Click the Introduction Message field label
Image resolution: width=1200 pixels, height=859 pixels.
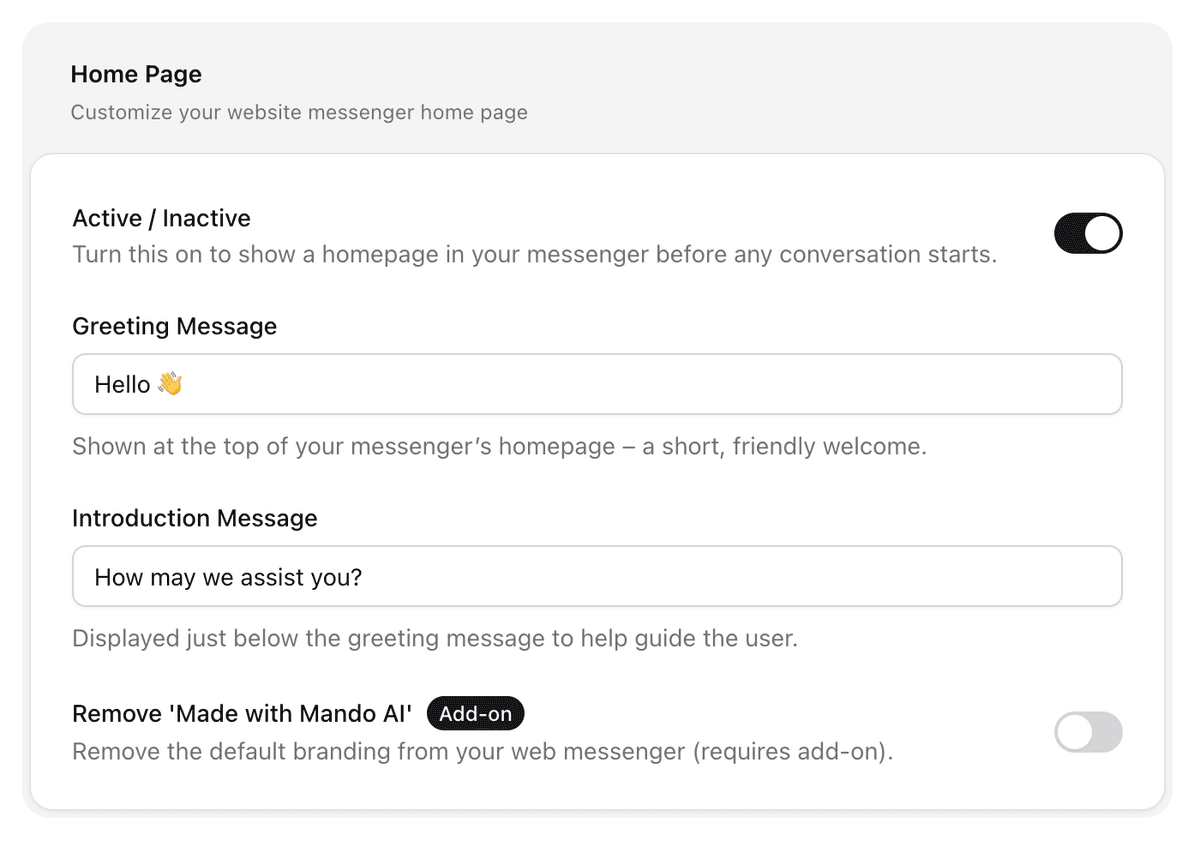coord(195,518)
